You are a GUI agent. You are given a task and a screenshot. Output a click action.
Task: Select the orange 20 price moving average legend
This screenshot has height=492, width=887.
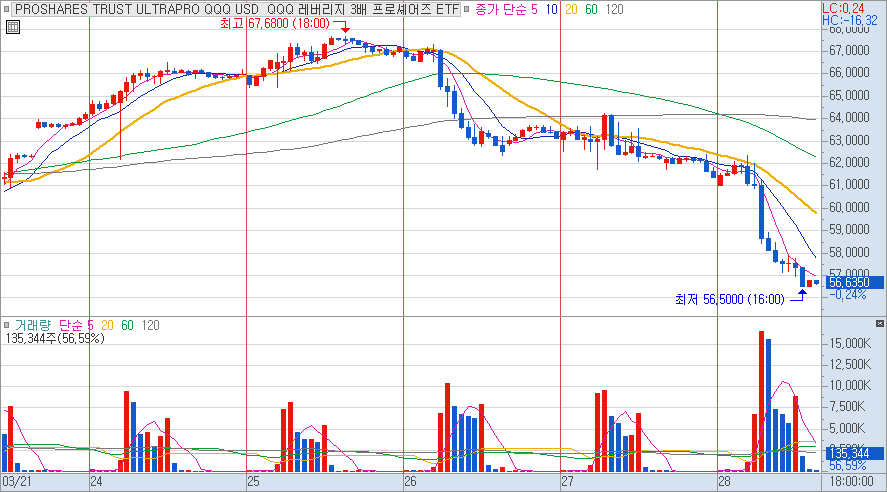571,10
